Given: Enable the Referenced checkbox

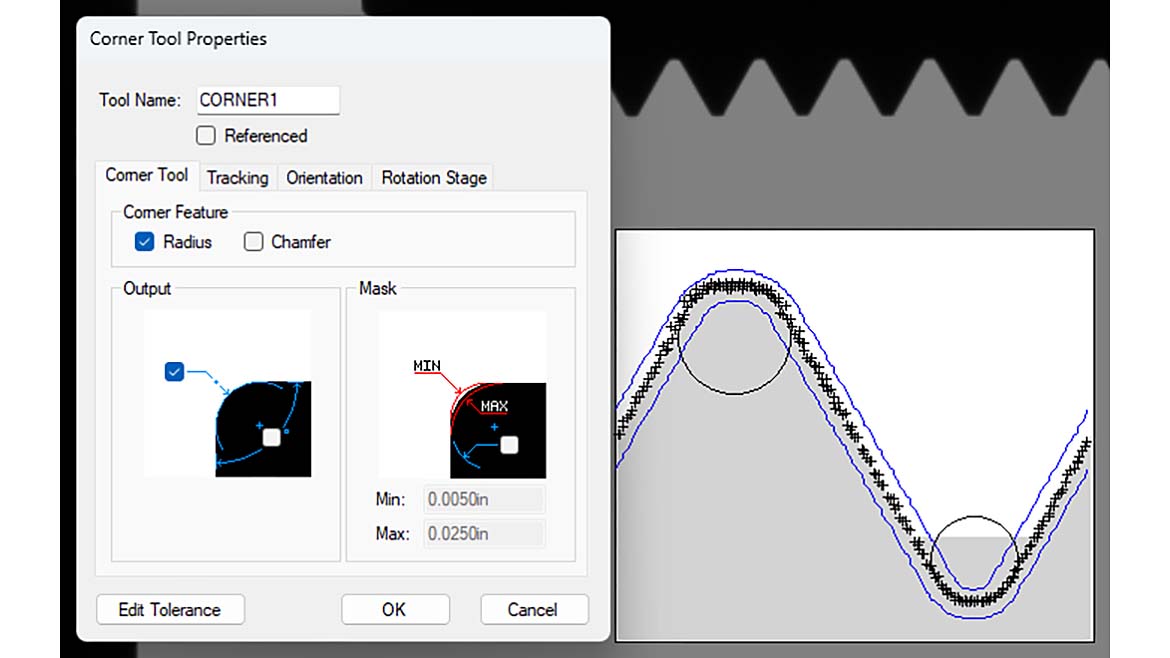Looking at the screenshot, I should pos(206,136).
